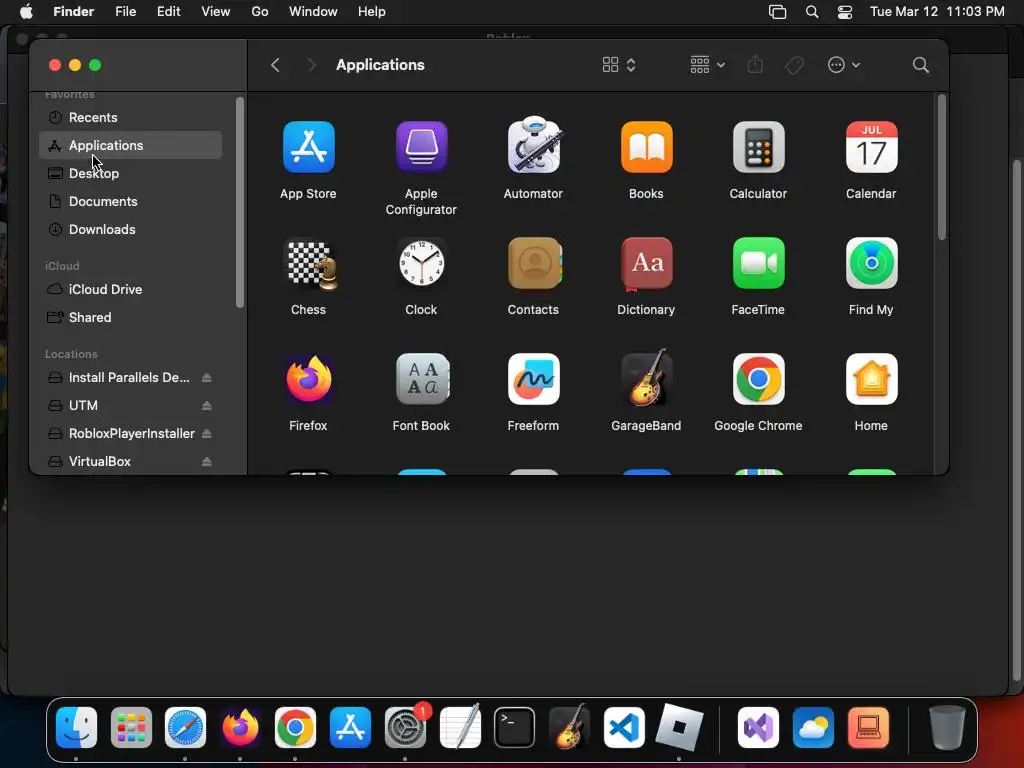The image size is (1024, 768).
Task: Open the Window menu
Action: [x=313, y=11]
